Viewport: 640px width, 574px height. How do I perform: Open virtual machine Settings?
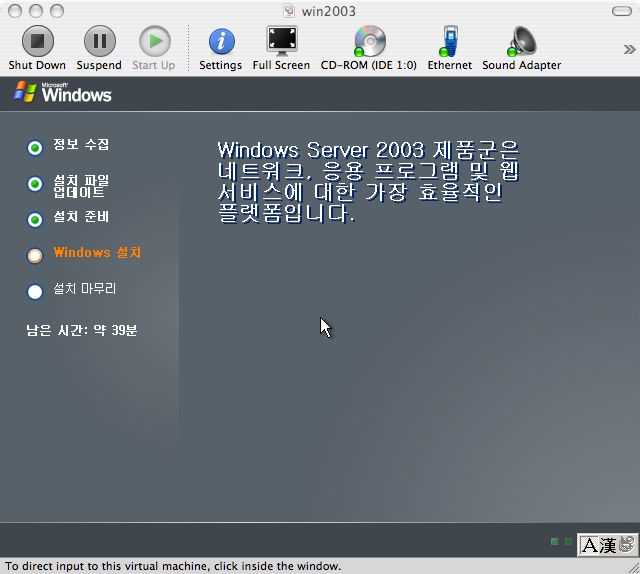(221, 42)
